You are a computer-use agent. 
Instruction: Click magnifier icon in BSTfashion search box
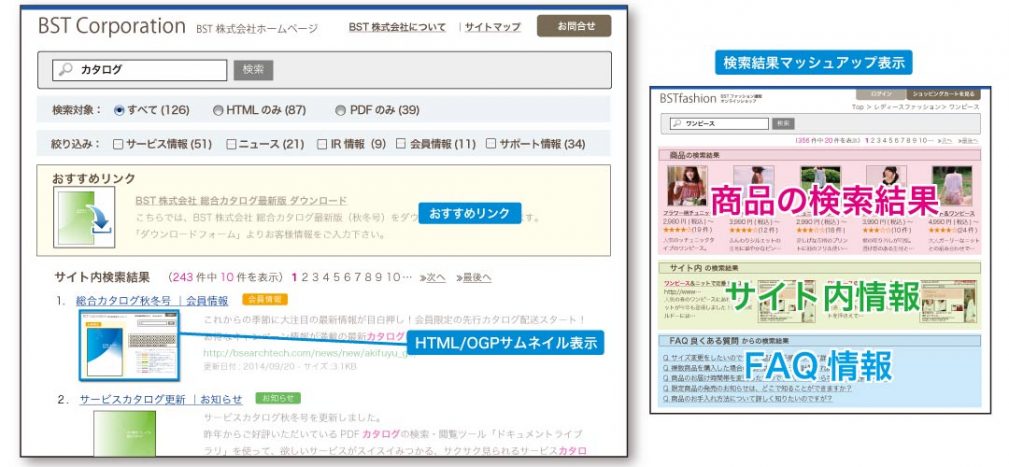[x=676, y=124]
